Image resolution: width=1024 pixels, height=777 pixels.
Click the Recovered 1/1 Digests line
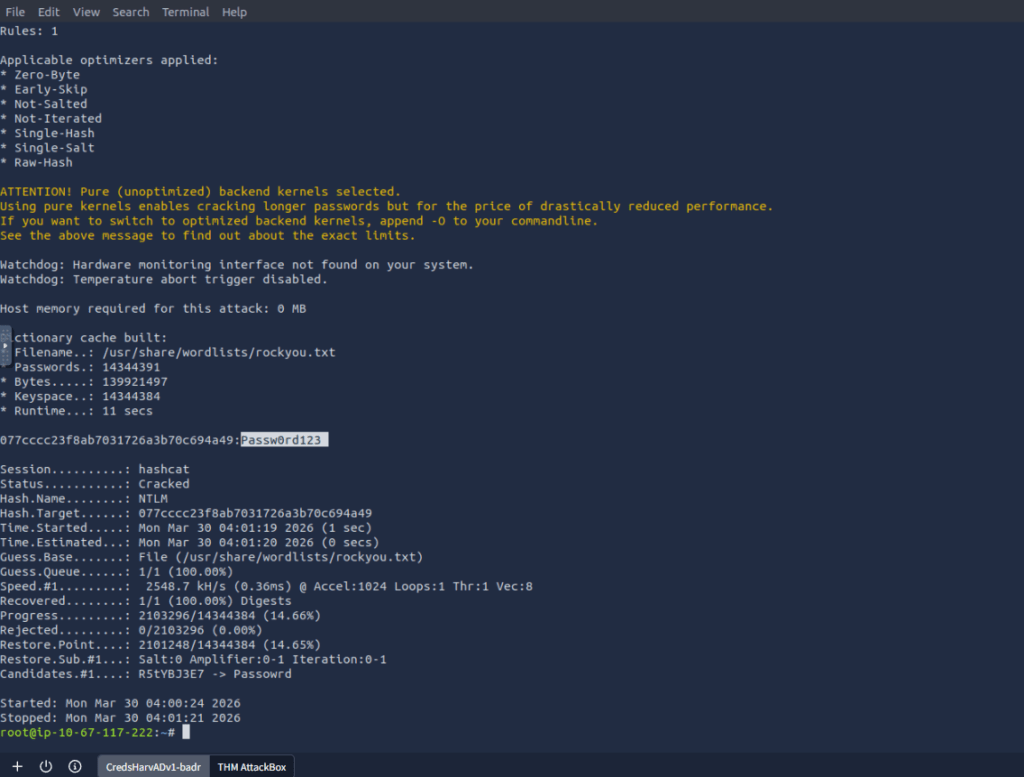click(146, 601)
